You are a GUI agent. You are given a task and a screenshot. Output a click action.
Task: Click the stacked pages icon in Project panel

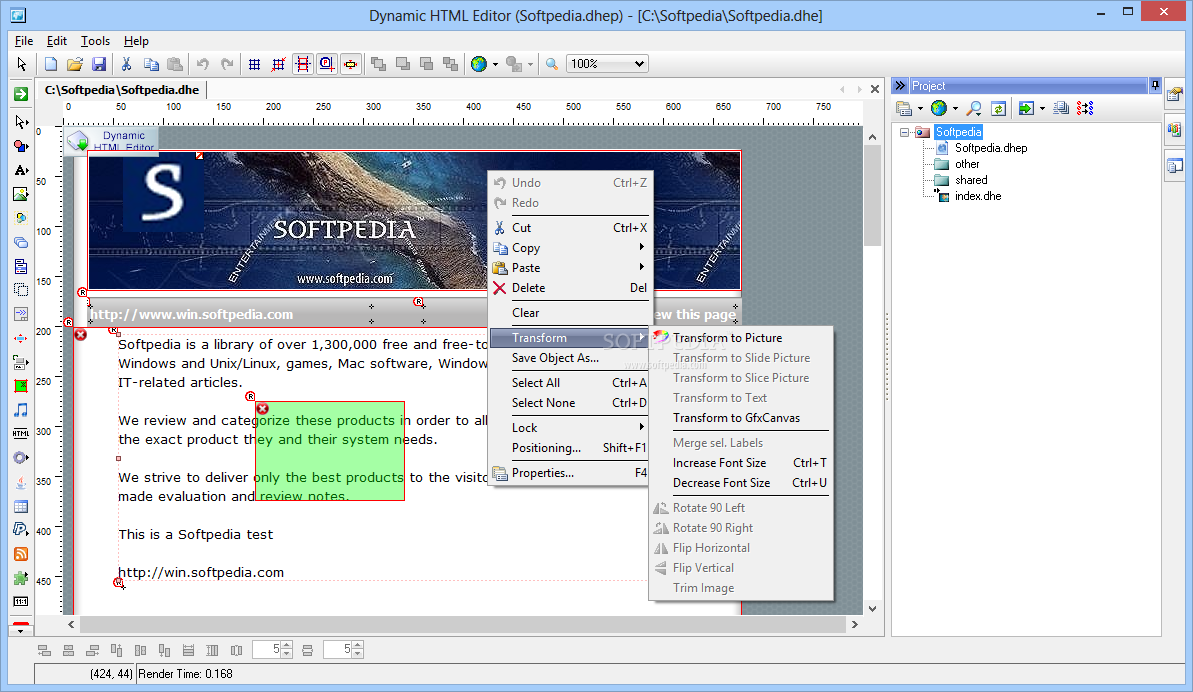tap(1061, 109)
